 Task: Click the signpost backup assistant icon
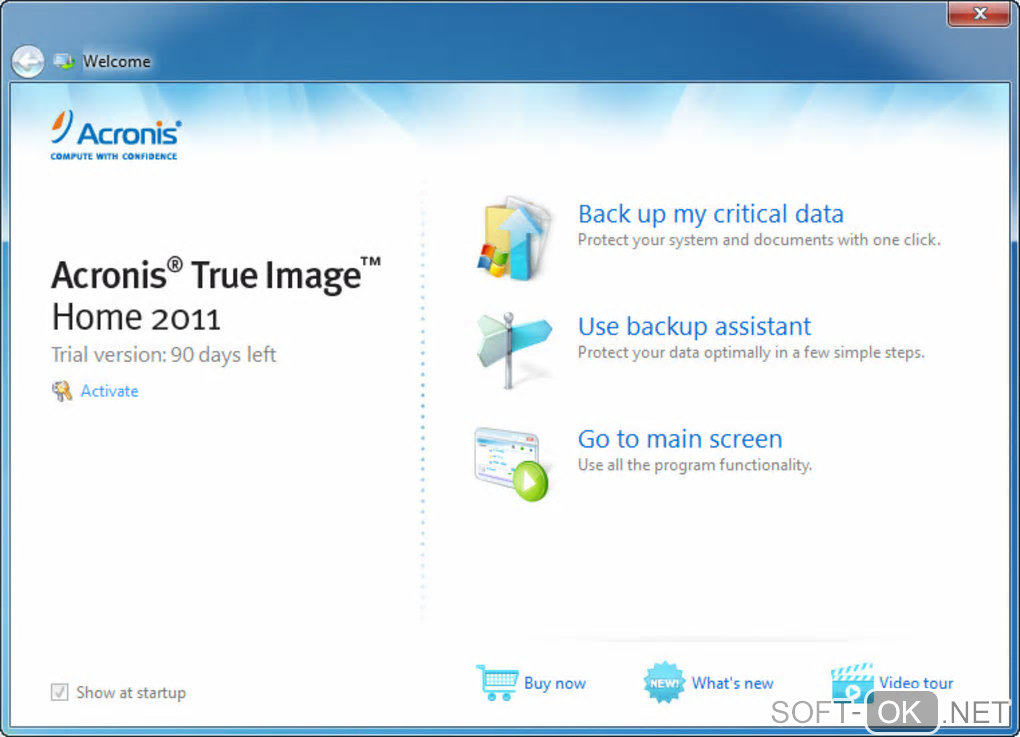513,349
